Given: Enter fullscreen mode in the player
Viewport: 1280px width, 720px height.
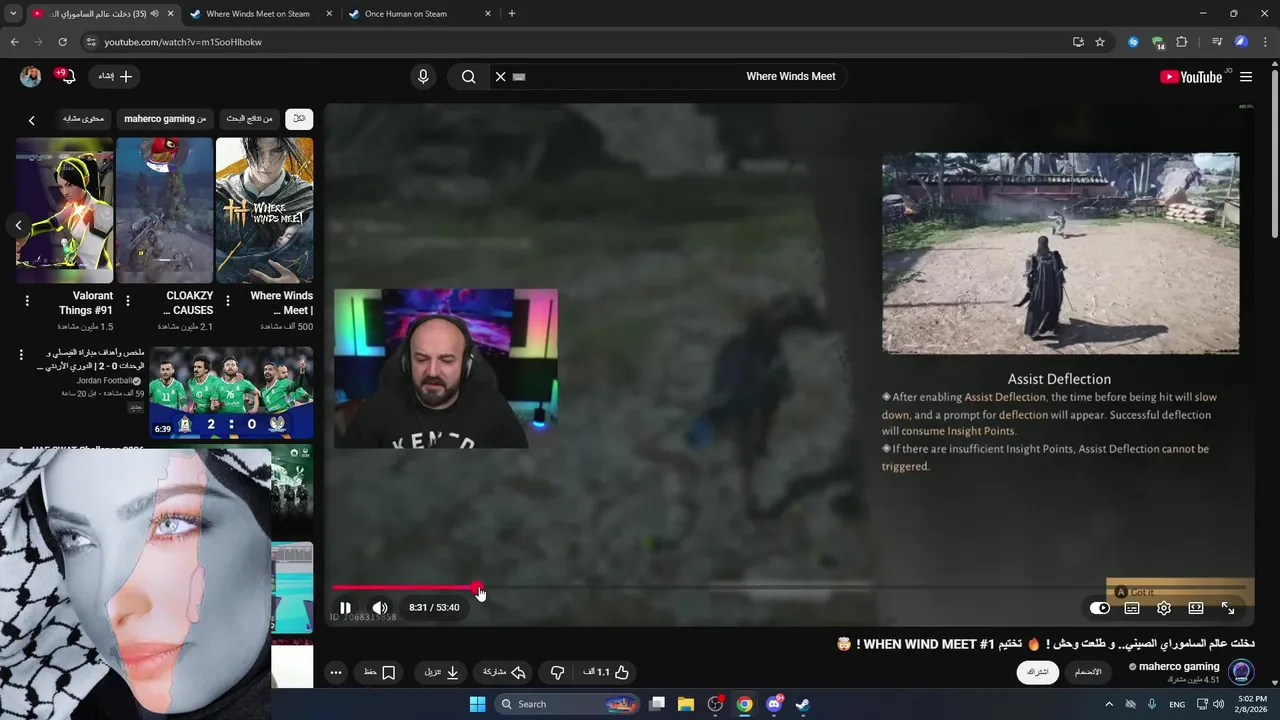Looking at the screenshot, I should 1228,608.
